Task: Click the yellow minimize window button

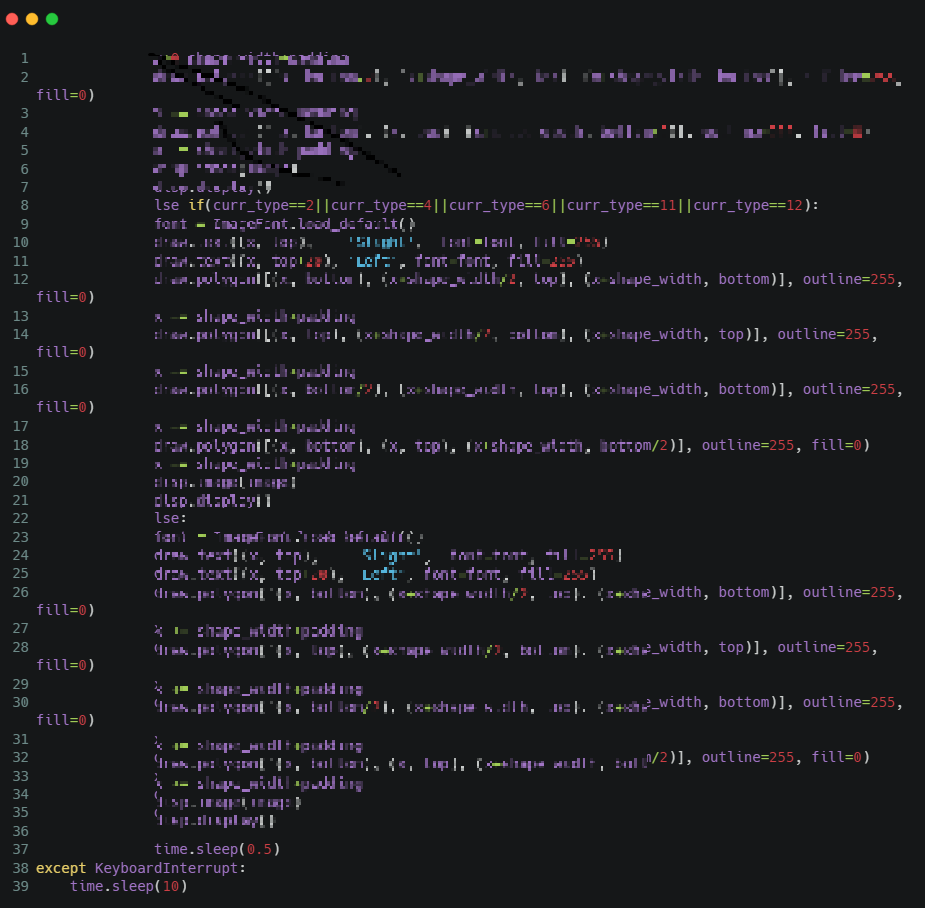Action: (x=32, y=19)
